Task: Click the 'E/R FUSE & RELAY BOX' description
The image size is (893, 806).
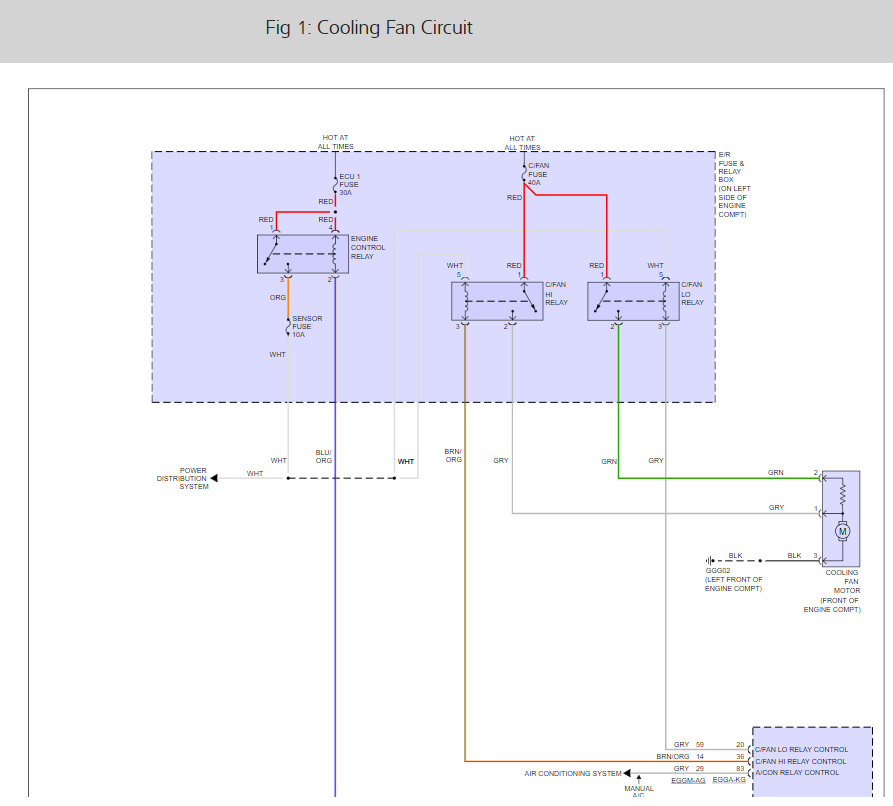Action: (x=734, y=185)
